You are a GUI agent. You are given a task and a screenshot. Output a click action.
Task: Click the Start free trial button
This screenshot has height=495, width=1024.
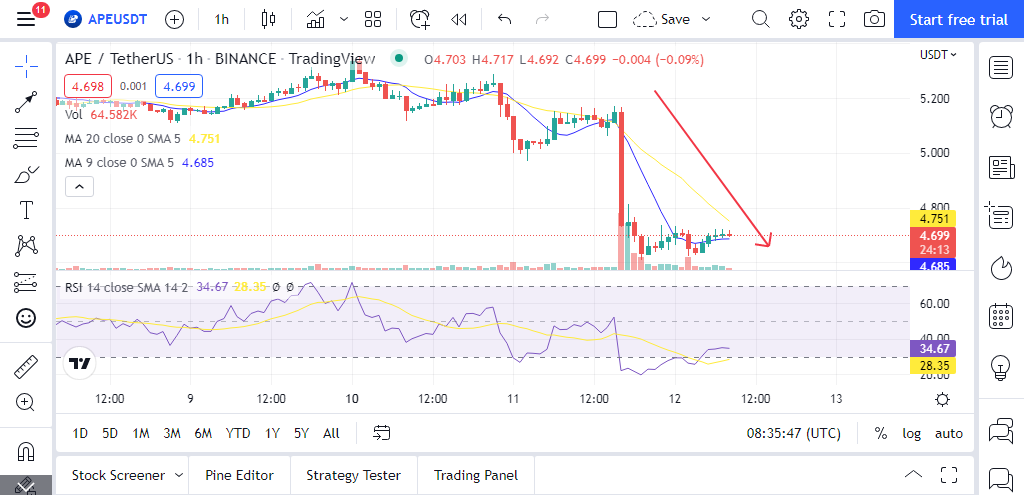point(958,19)
